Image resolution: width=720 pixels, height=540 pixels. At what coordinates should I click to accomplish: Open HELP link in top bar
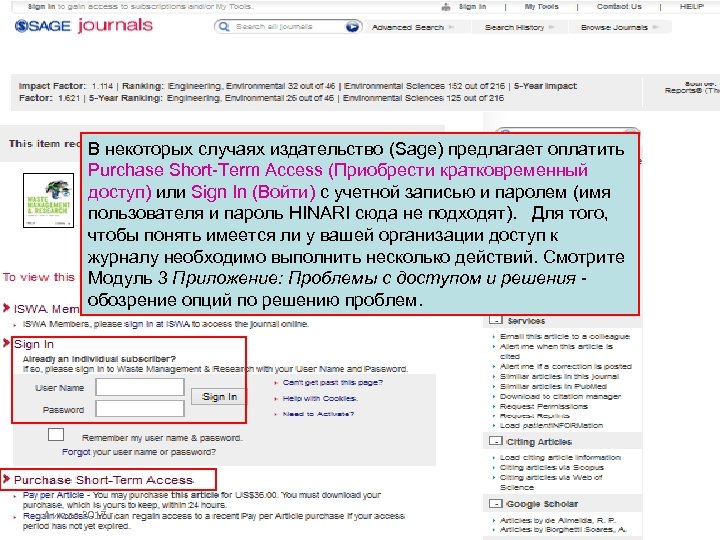tap(692, 6)
